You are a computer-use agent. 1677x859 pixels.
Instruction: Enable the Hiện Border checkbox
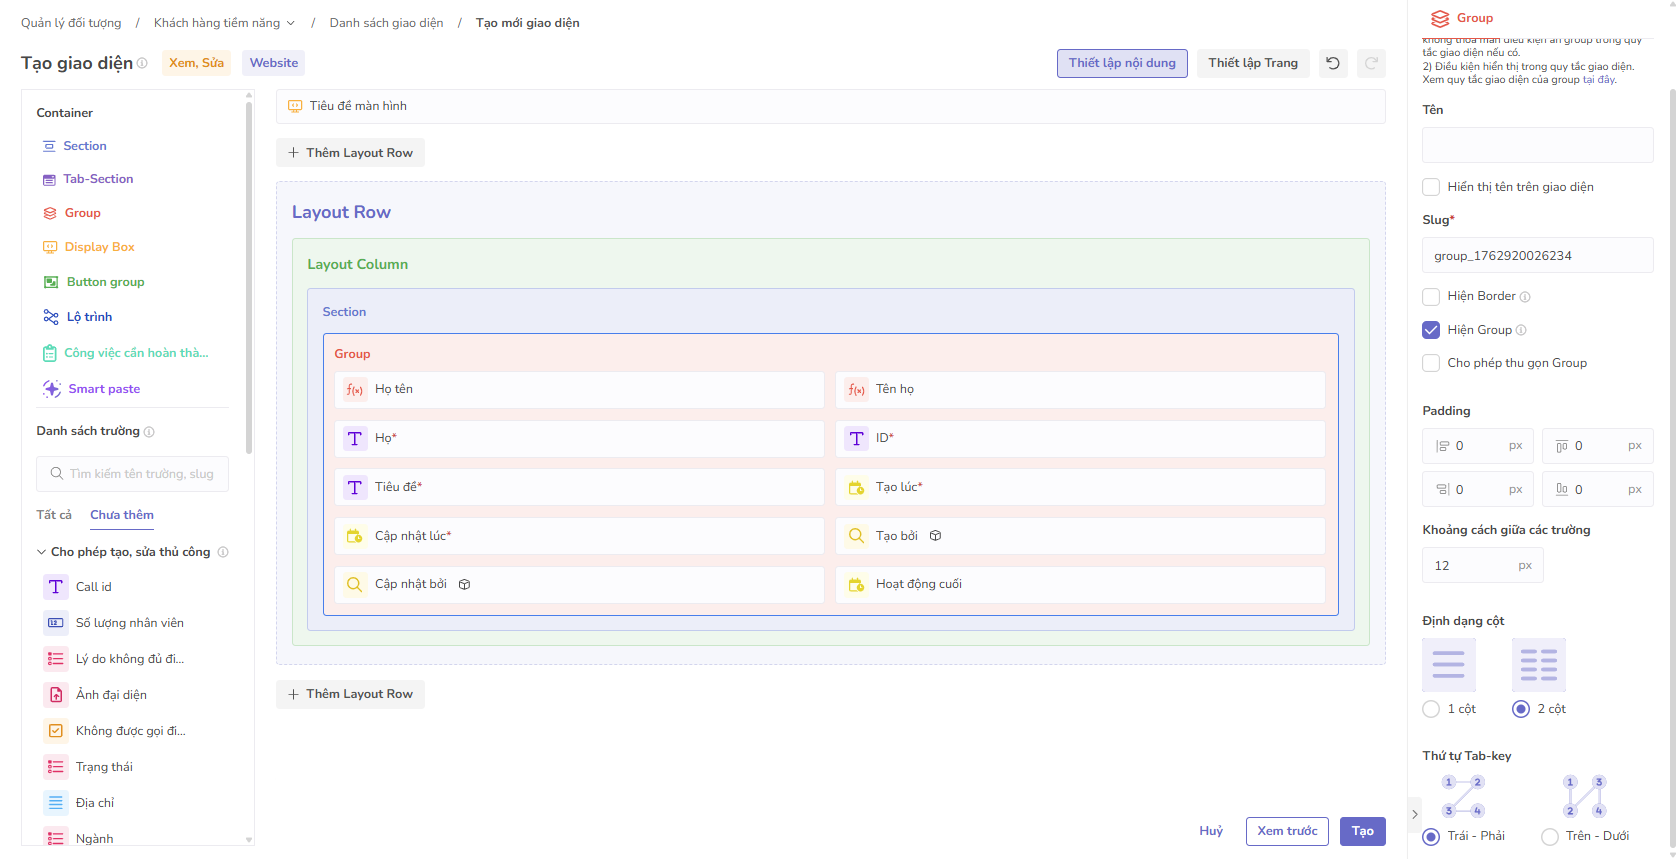1431,297
